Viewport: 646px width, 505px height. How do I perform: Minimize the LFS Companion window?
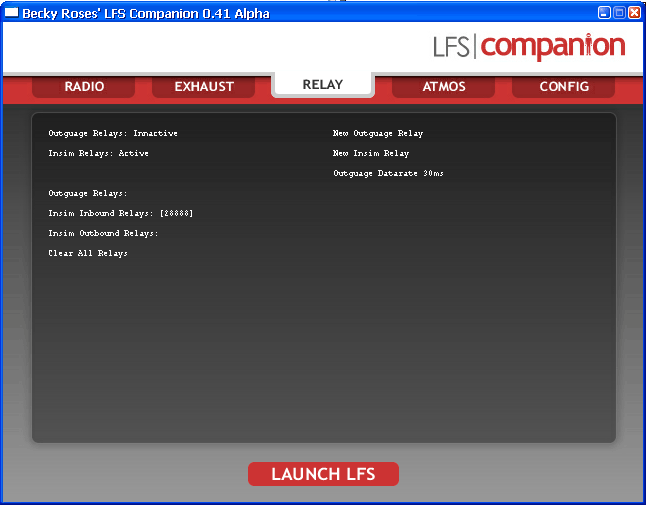pos(604,13)
